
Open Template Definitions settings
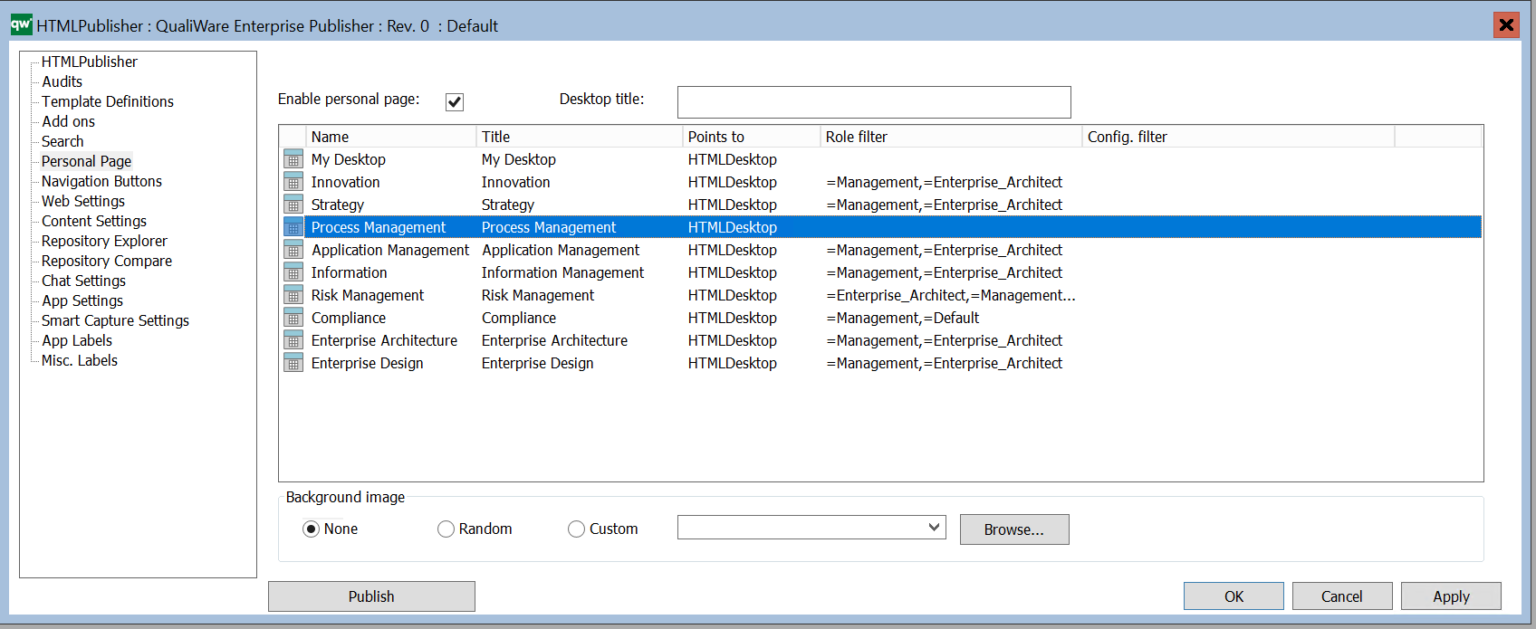[x=106, y=101]
